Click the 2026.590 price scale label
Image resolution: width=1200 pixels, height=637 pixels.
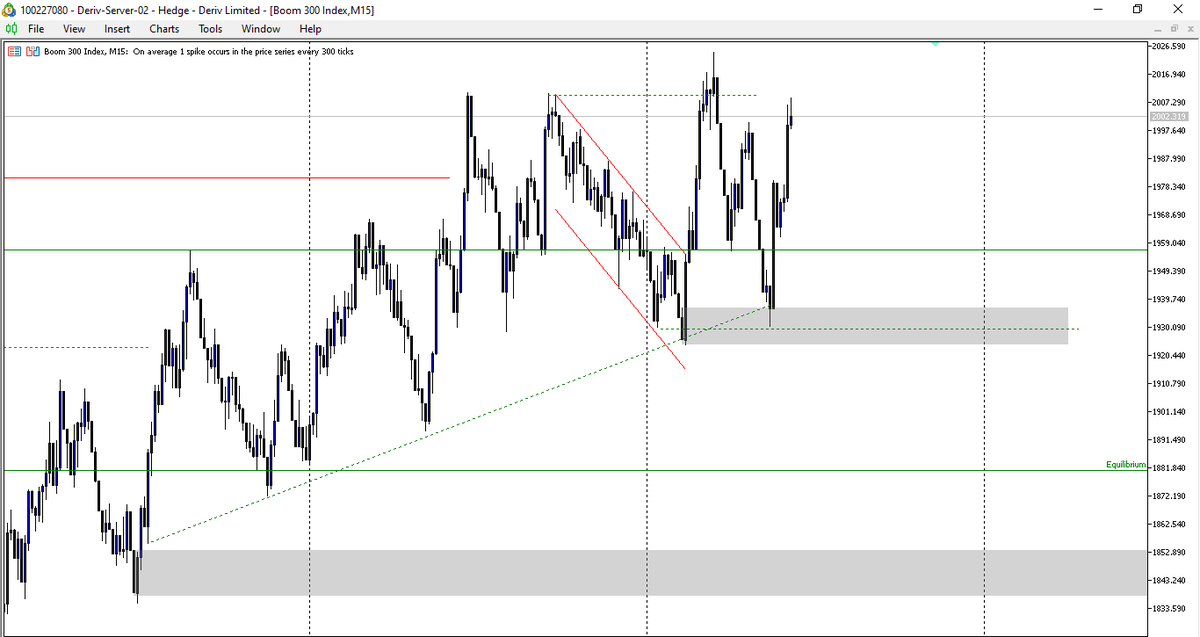tap(1171, 47)
